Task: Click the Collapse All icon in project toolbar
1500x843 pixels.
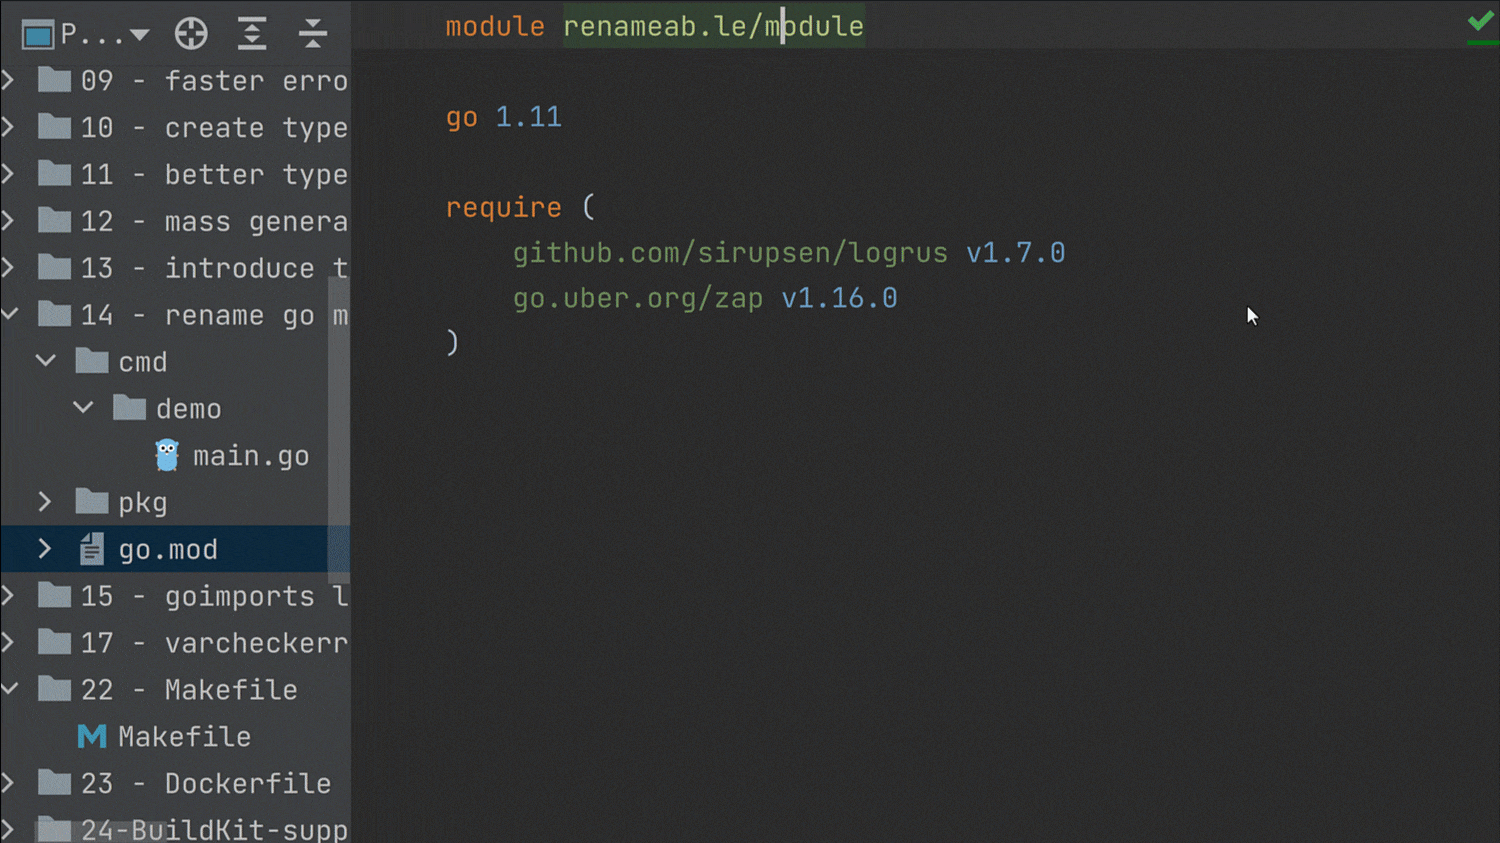Action: coord(313,32)
